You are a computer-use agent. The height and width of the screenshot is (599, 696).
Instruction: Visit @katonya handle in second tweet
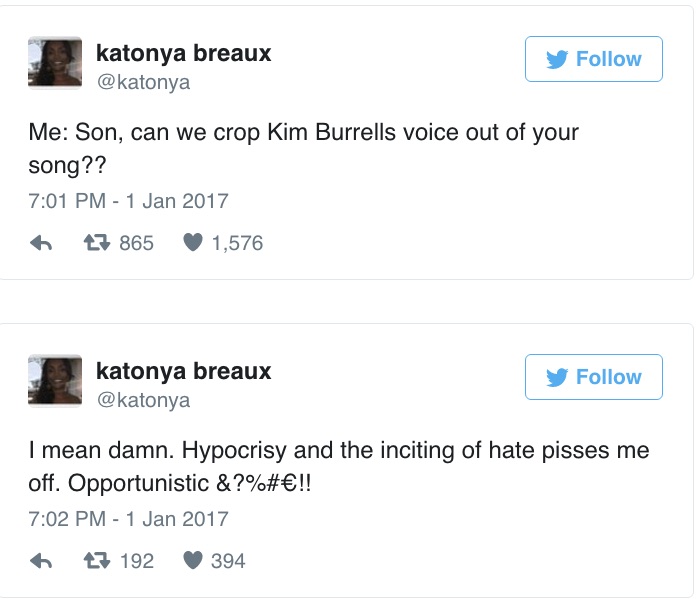(142, 400)
